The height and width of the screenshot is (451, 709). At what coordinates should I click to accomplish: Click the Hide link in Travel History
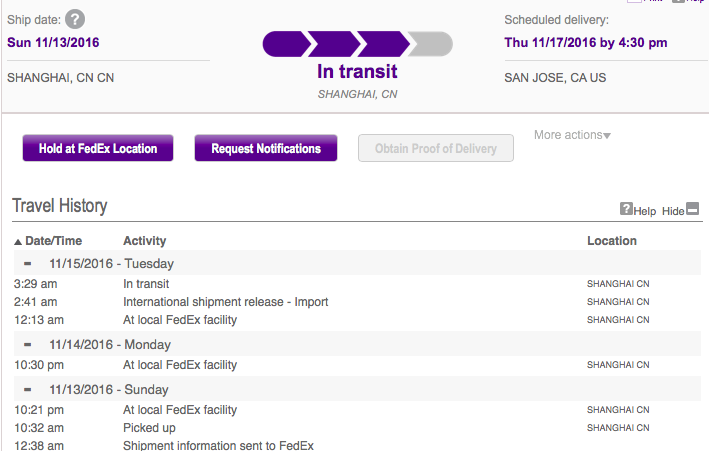673,211
